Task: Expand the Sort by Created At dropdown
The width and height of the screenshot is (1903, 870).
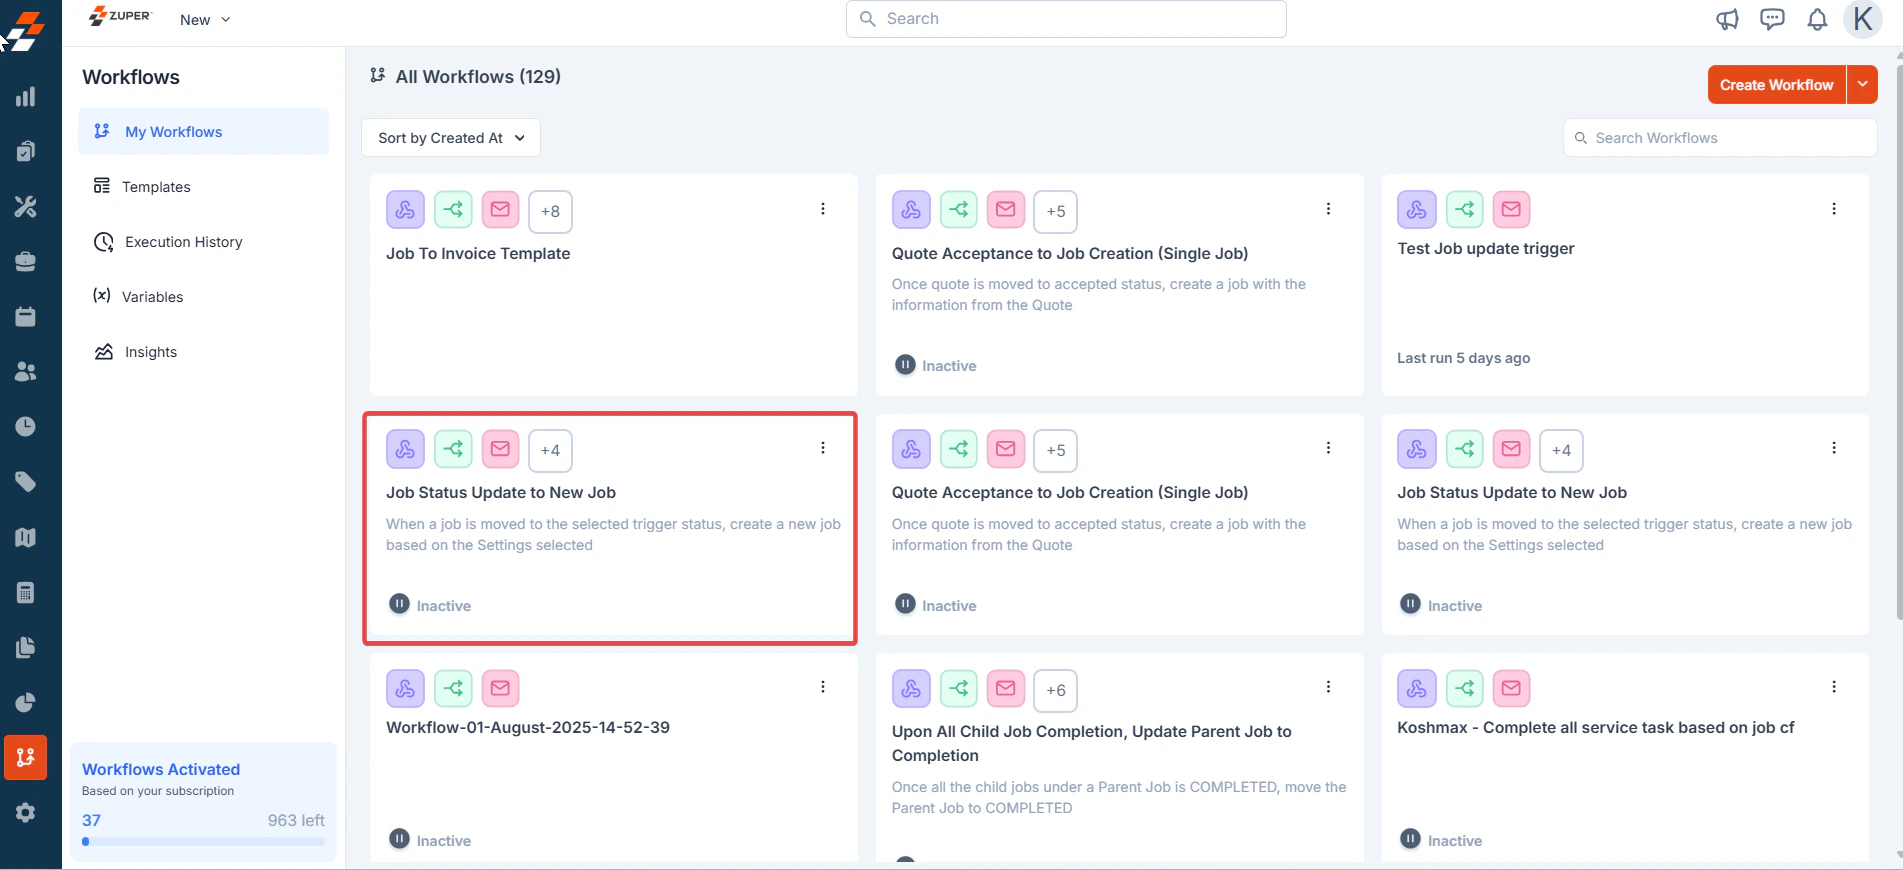Action: (451, 138)
